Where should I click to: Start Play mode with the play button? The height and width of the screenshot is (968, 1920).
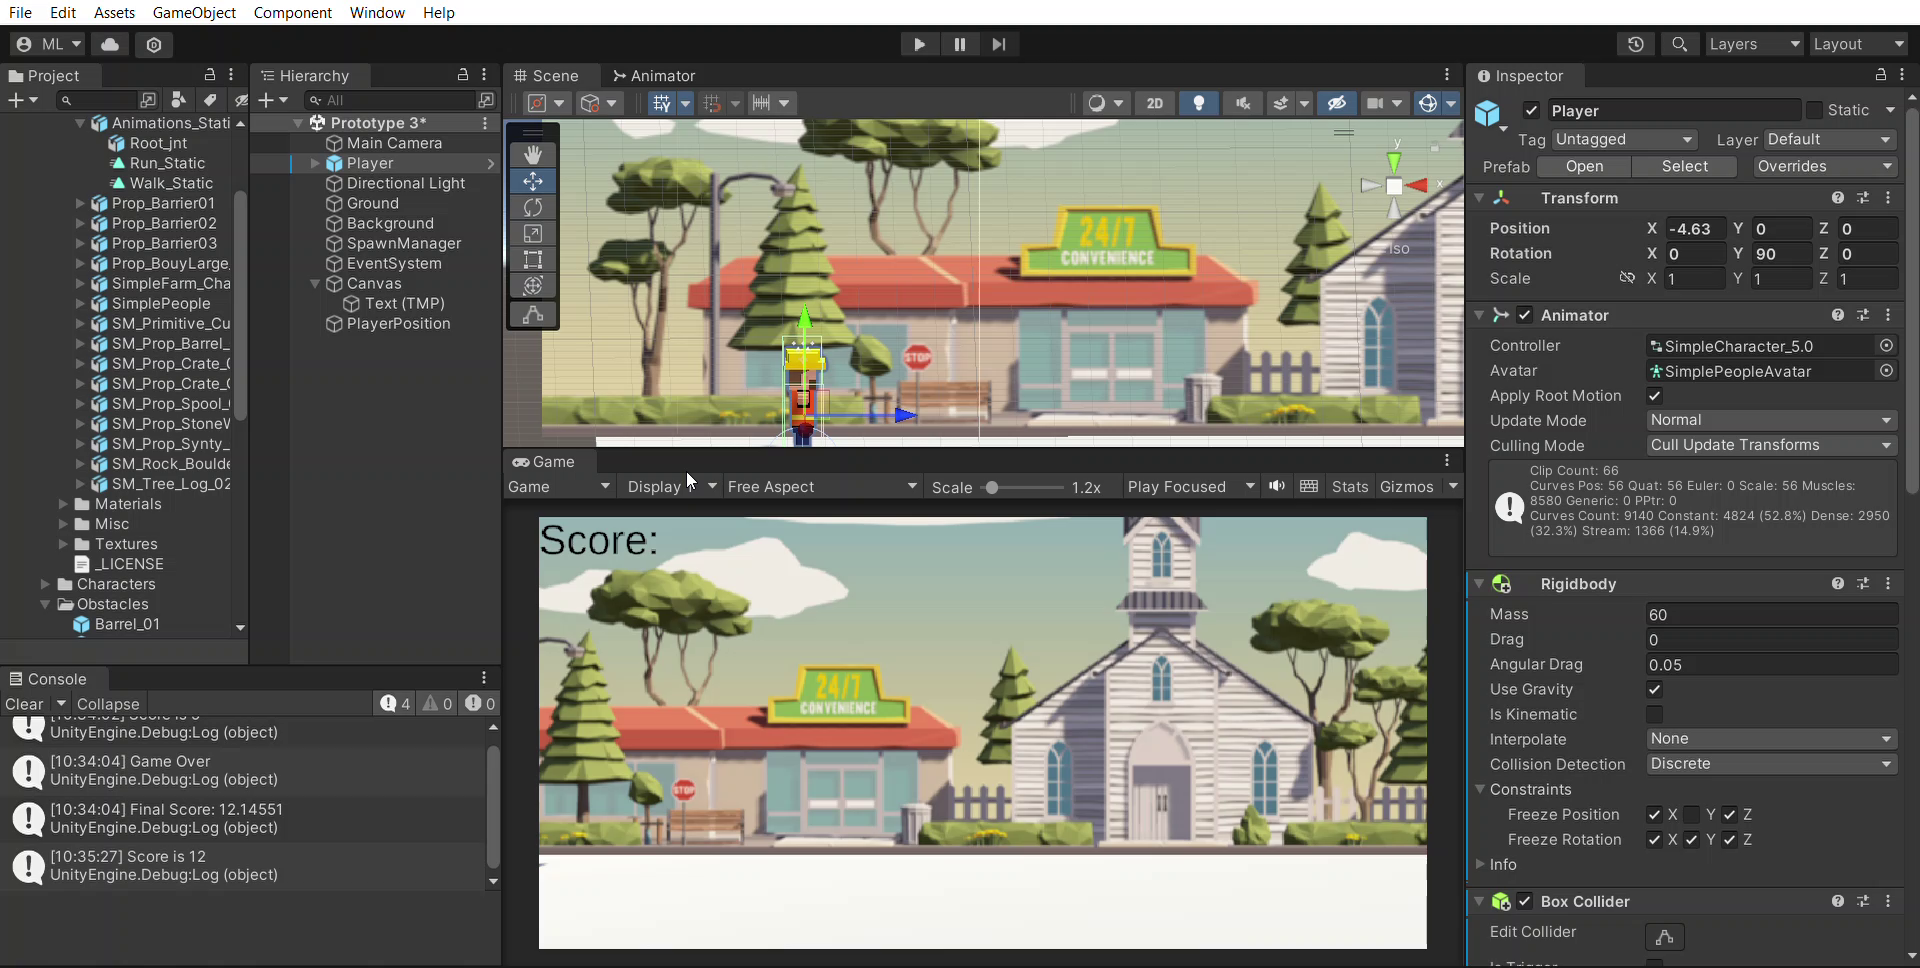tap(919, 44)
